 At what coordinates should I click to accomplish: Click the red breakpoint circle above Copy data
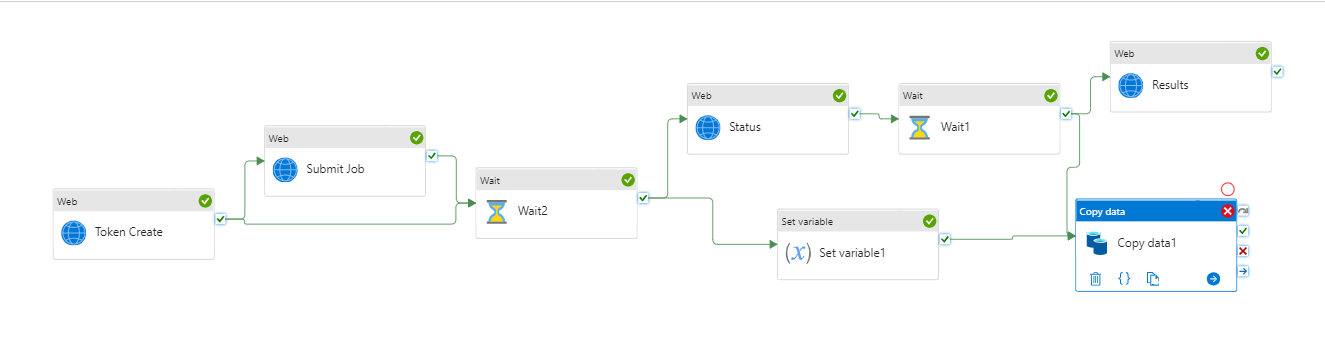[x=1228, y=189]
